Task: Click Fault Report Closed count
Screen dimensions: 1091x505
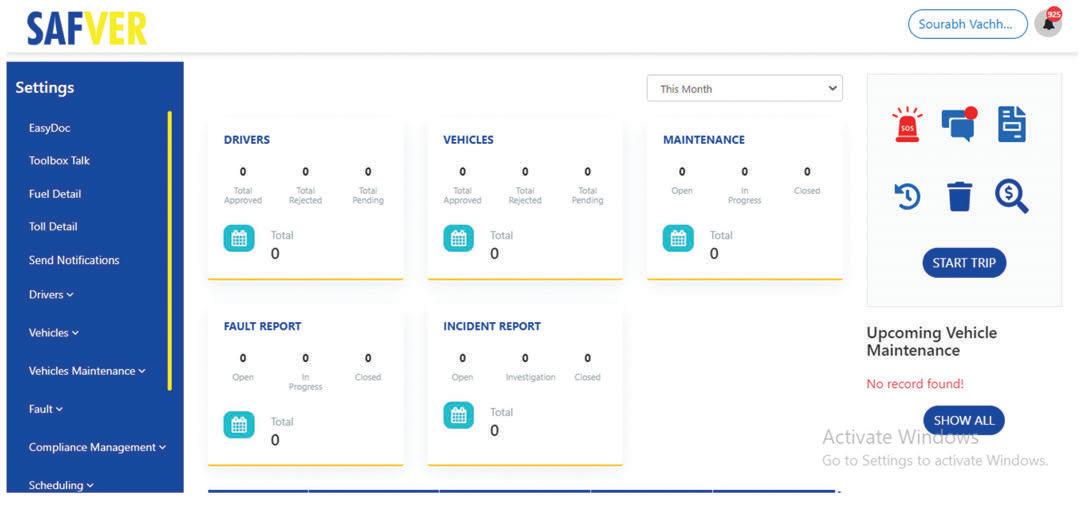Action: [x=368, y=358]
